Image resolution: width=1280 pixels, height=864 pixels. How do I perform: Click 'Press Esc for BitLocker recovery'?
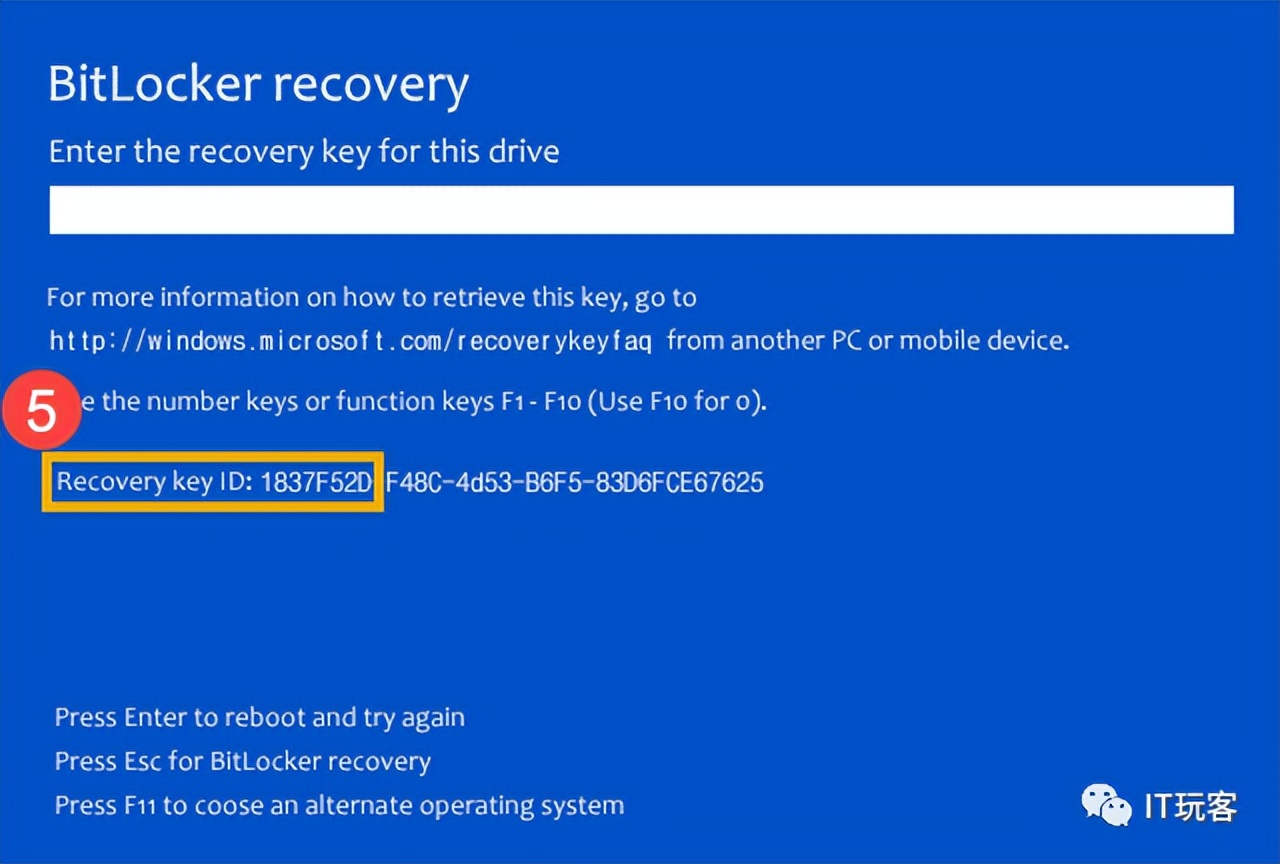coord(242,761)
